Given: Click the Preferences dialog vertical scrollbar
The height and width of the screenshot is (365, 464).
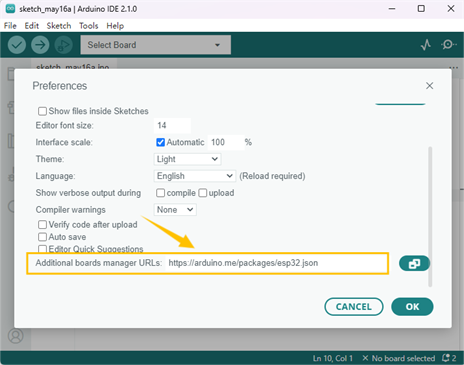Looking at the screenshot, I should (430, 216).
